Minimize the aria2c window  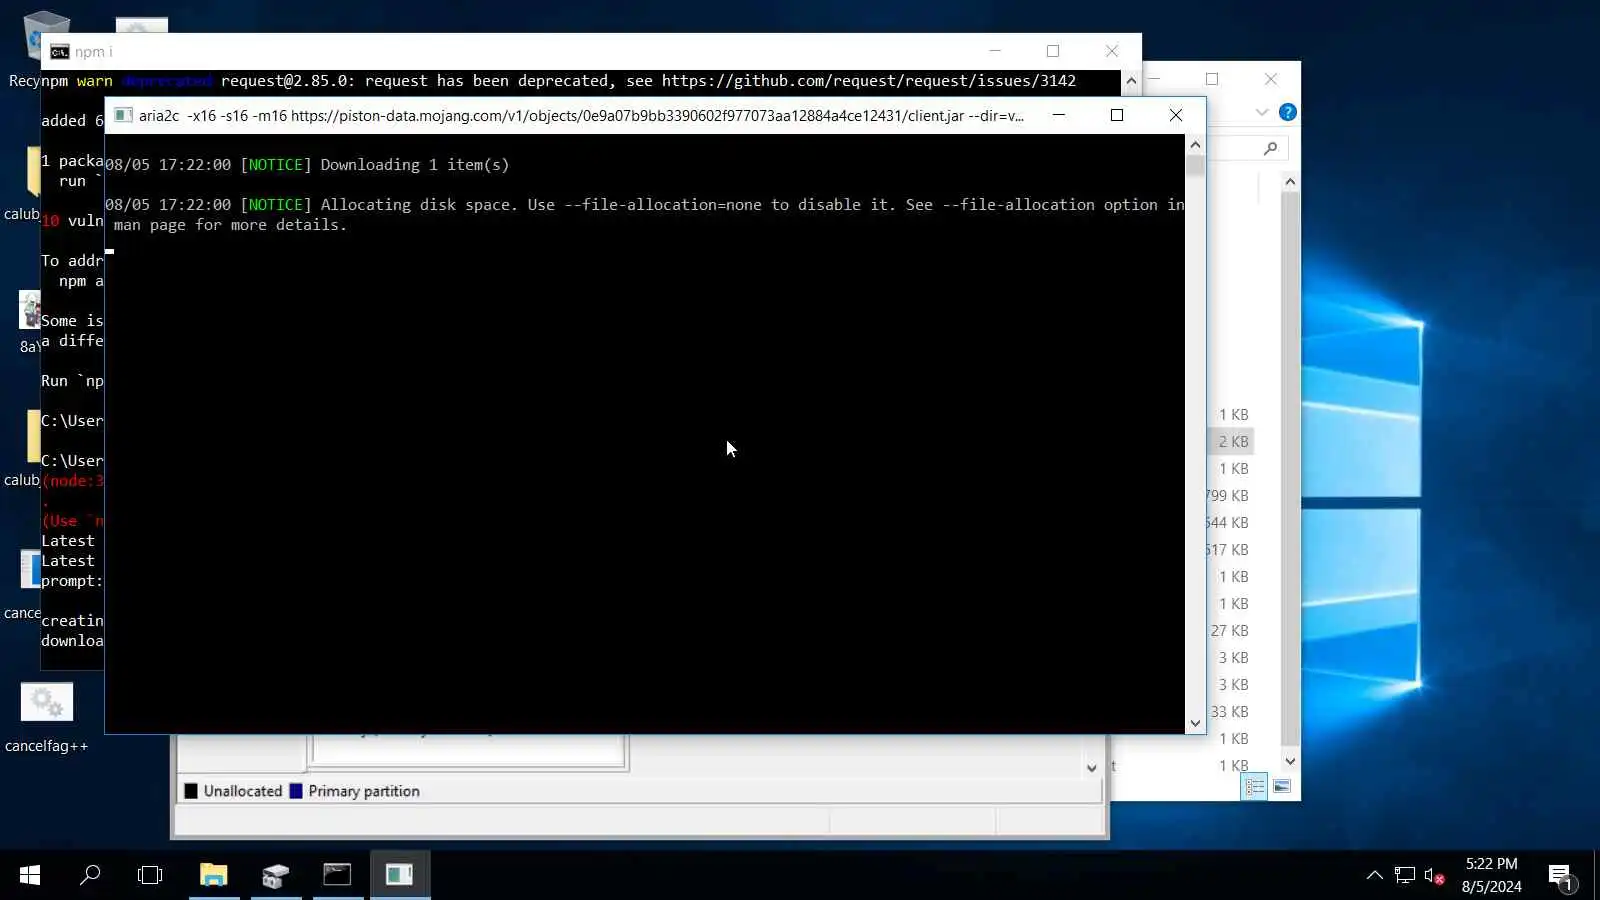[x=1059, y=115]
